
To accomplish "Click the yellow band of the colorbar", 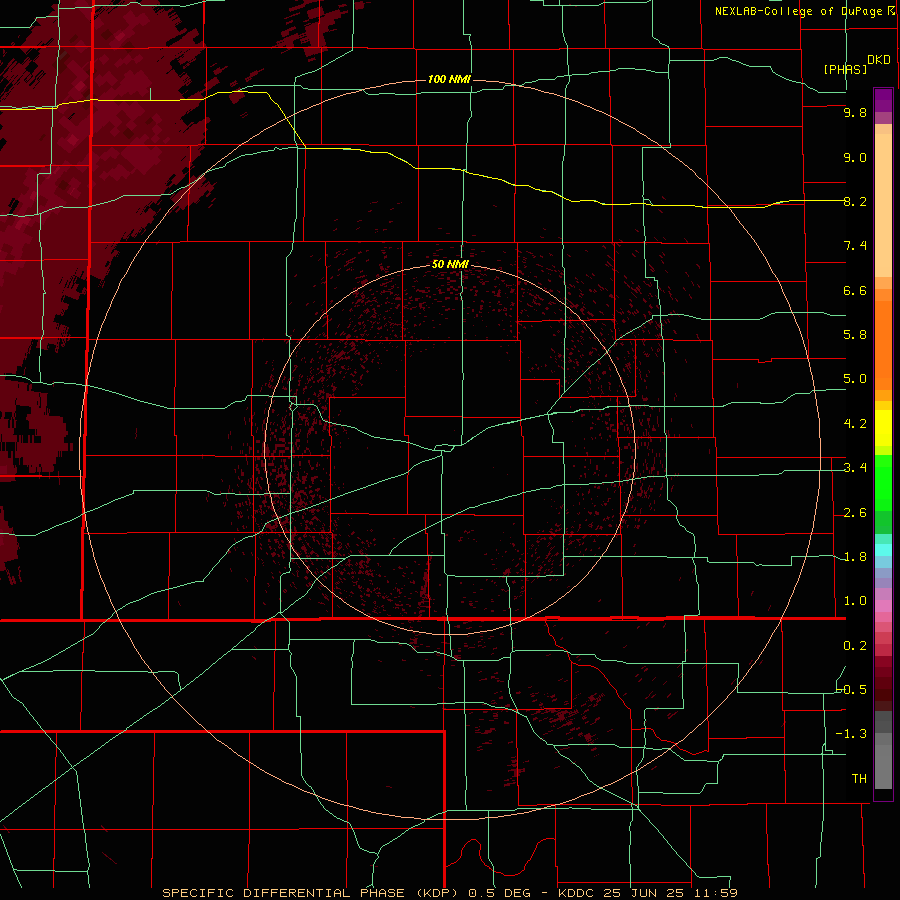I will point(883,428).
